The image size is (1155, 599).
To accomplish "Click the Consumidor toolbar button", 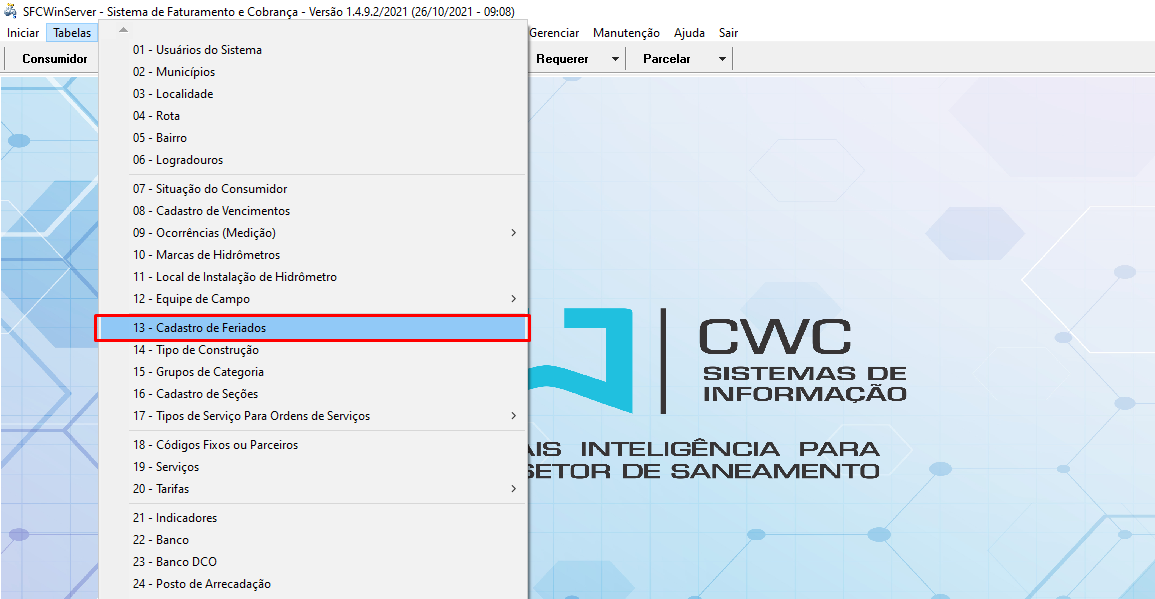I will [x=55, y=59].
